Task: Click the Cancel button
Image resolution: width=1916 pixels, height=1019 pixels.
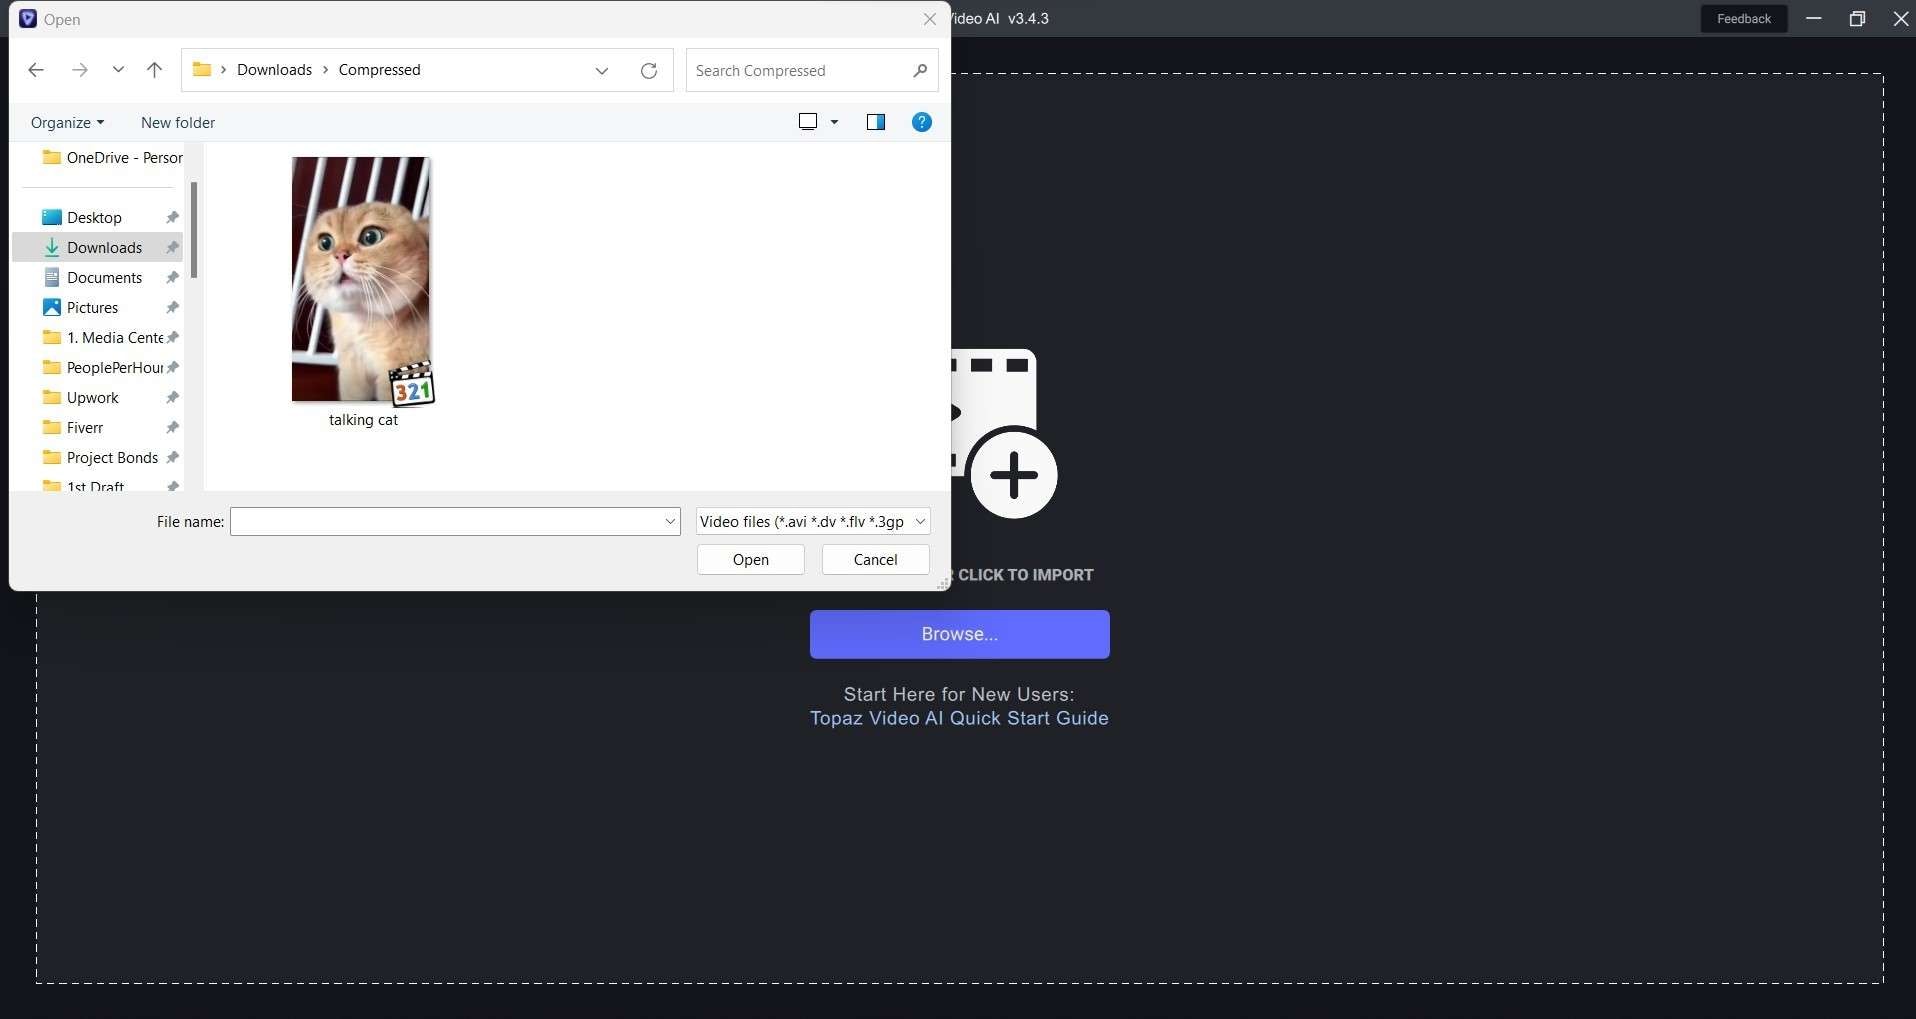Action: (x=874, y=559)
